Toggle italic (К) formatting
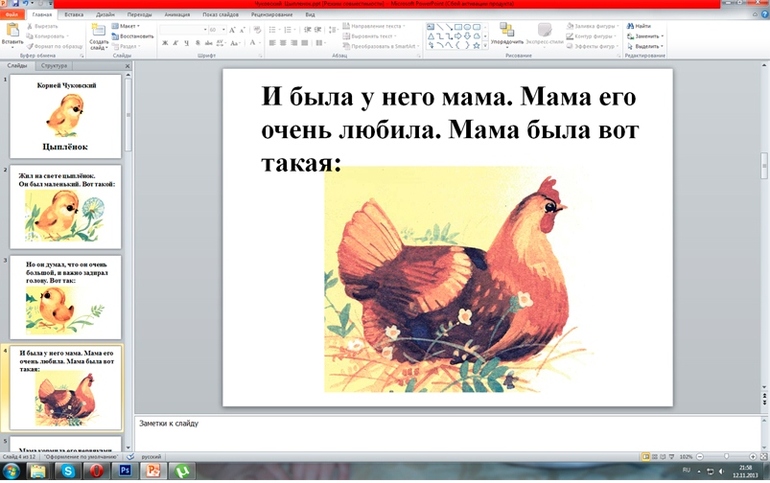This screenshot has height=483, width=770. [x=175, y=43]
